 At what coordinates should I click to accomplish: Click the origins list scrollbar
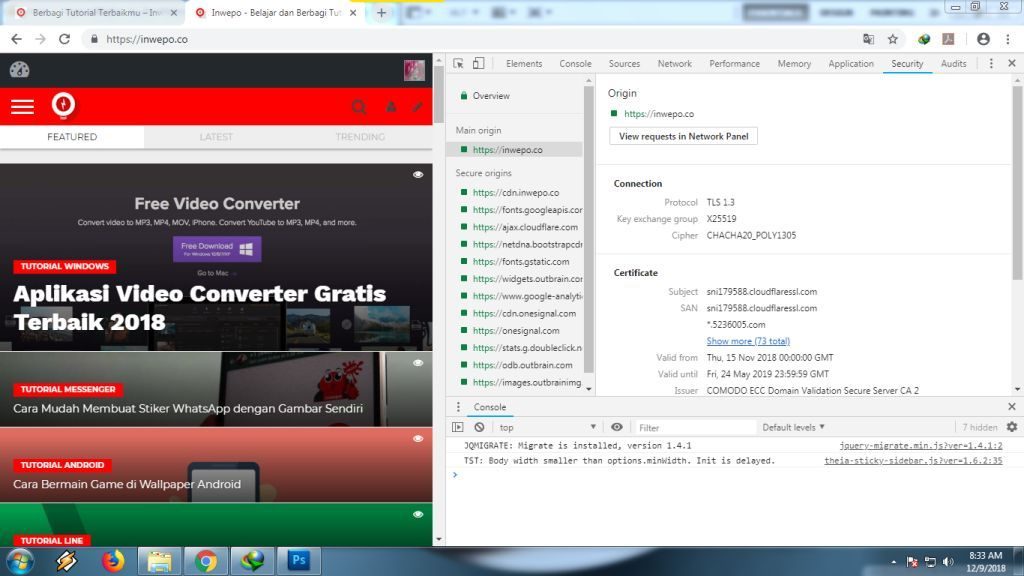coord(588,229)
